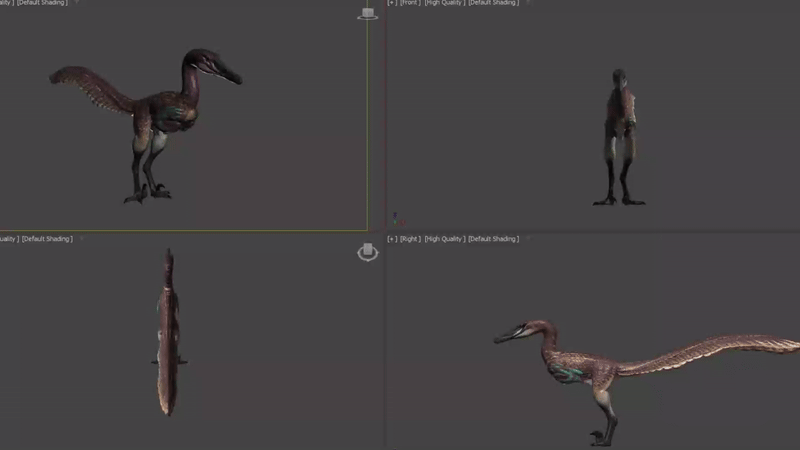Image resolution: width=800 pixels, height=450 pixels.
Task: Open the [+] menu of the Front viewport
Action: click(392, 3)
